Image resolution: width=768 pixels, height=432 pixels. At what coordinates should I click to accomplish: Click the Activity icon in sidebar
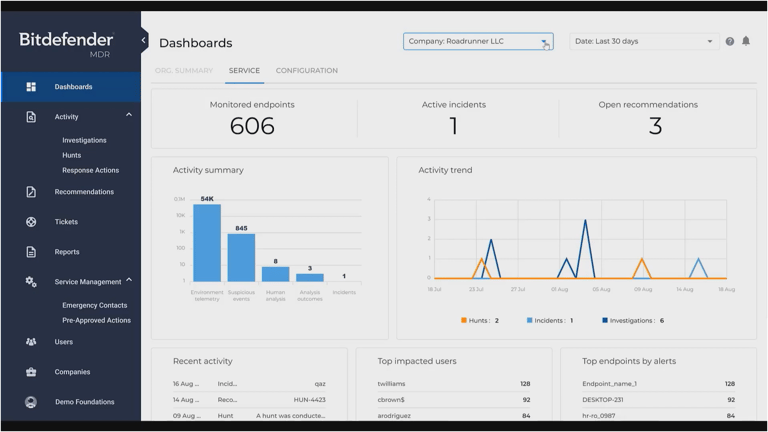coord(31,117)
